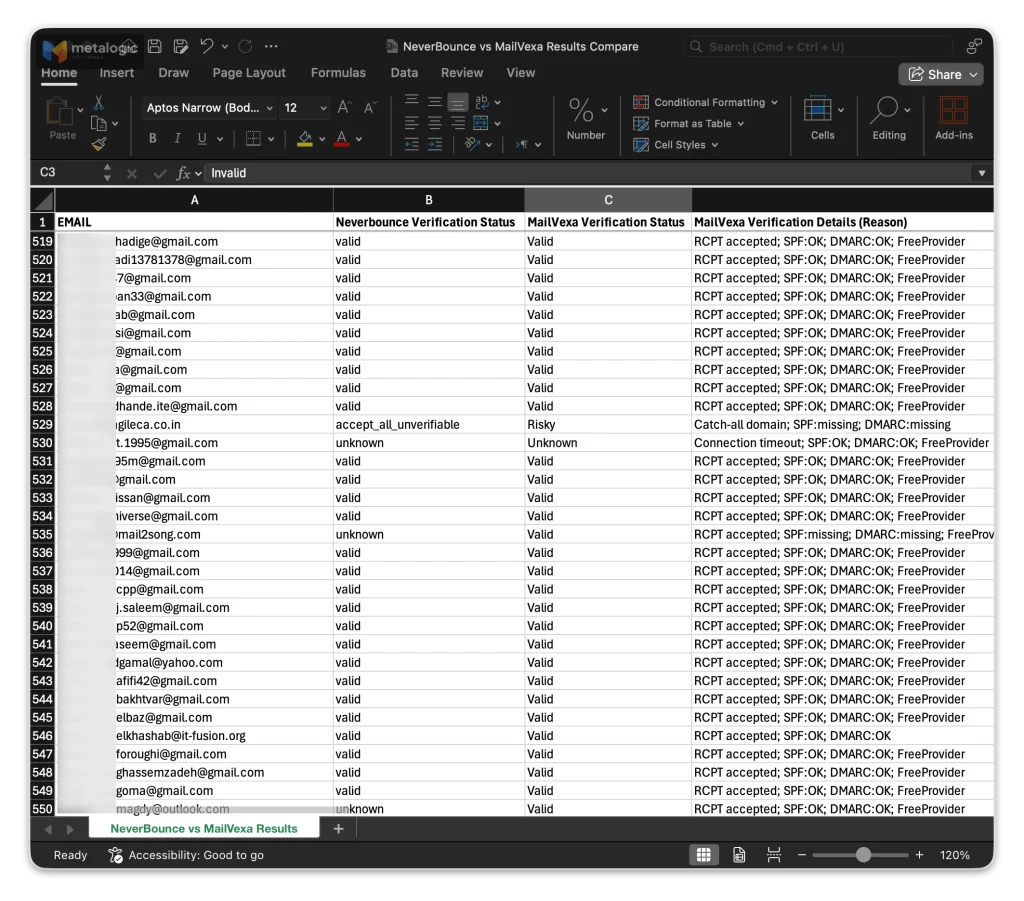Click the Paste clipboard icon
Image resolution: width=1024 pixels, height=901 pixels.
click(x=59, y=112)
